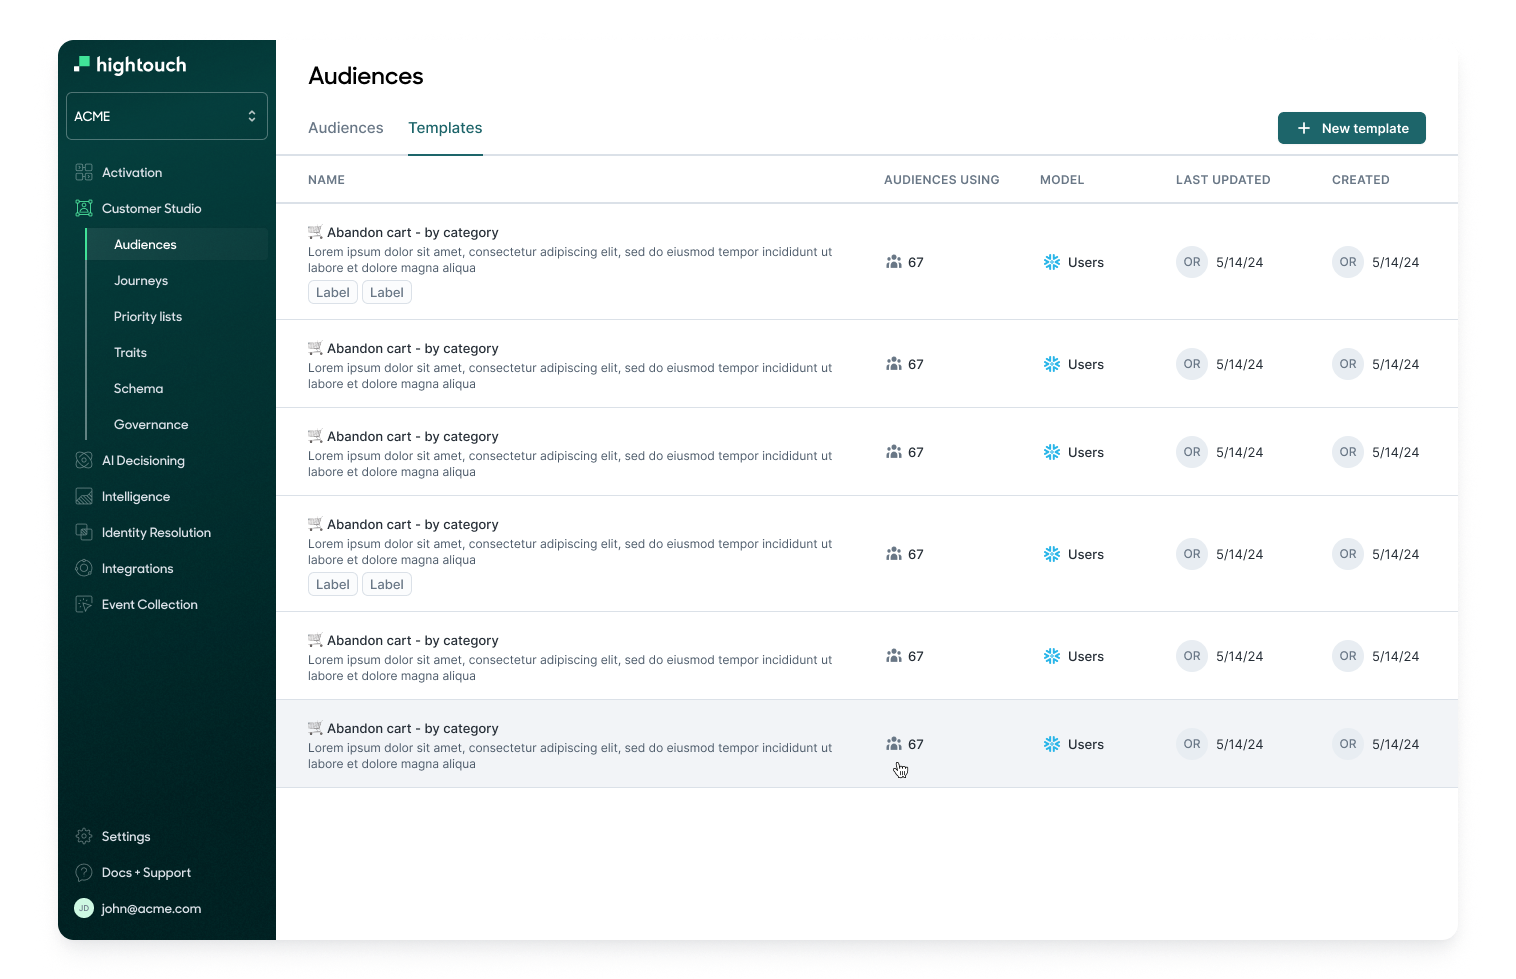Open Governance in Customer Studio
The height and width of the screenshot is (979, 1516).
(x=151, y=424)
